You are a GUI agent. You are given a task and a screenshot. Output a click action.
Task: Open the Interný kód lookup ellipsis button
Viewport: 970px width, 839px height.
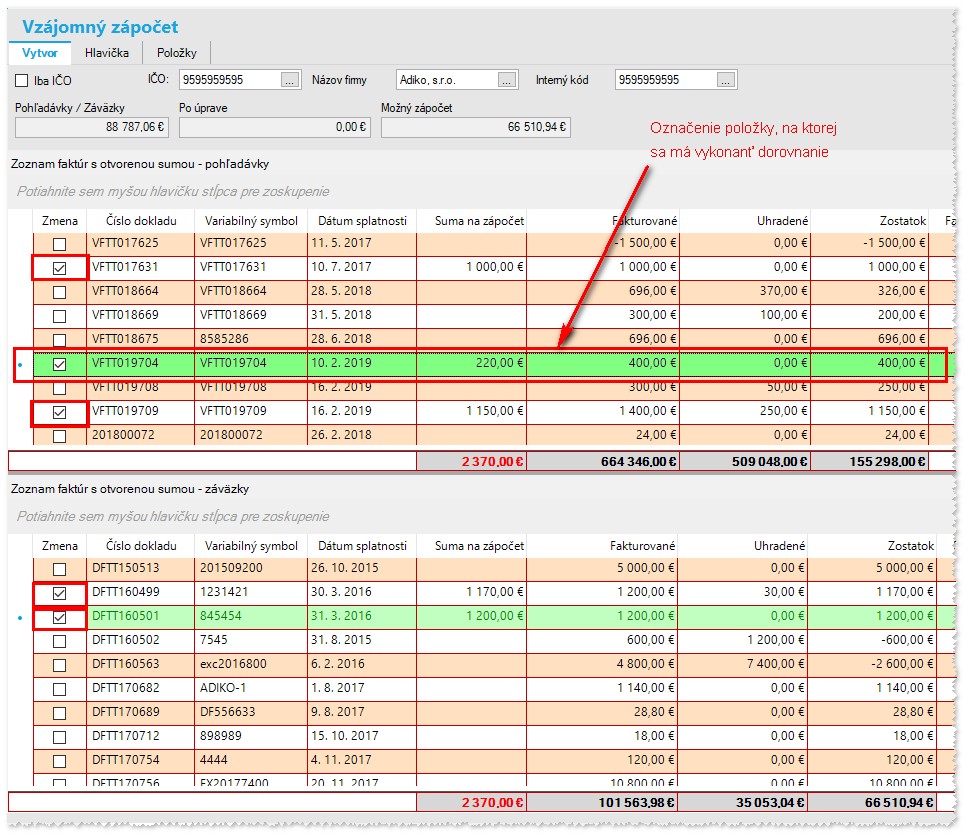[x=726, y=80]
